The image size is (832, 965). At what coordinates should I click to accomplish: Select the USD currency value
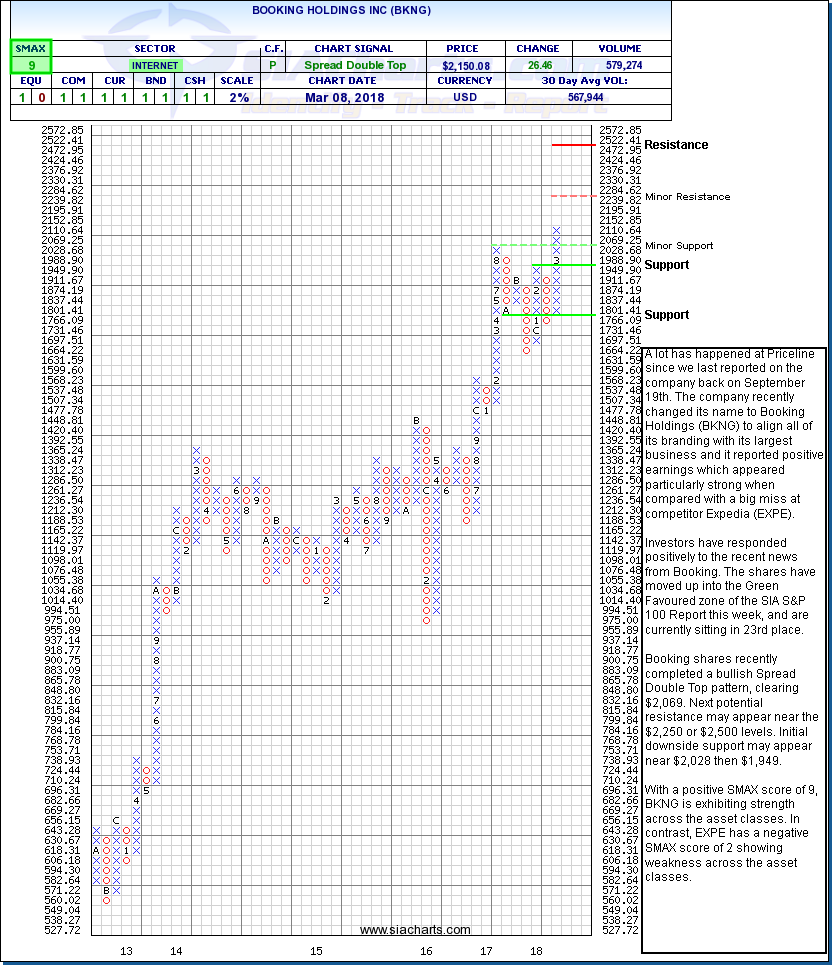coord(465,98)
